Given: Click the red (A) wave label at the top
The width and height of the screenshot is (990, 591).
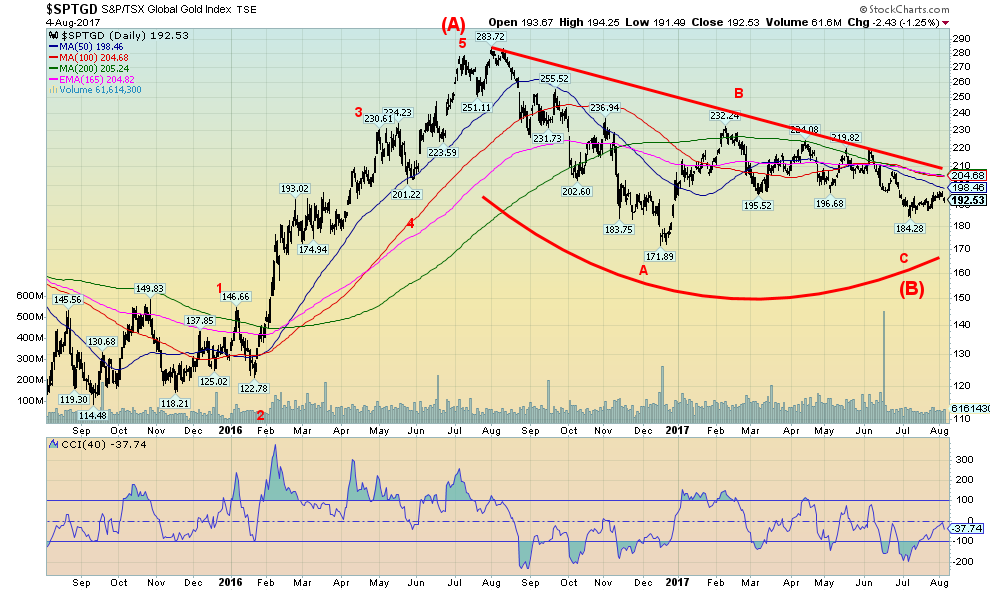Looking at the screenshot, I should 453,25.
